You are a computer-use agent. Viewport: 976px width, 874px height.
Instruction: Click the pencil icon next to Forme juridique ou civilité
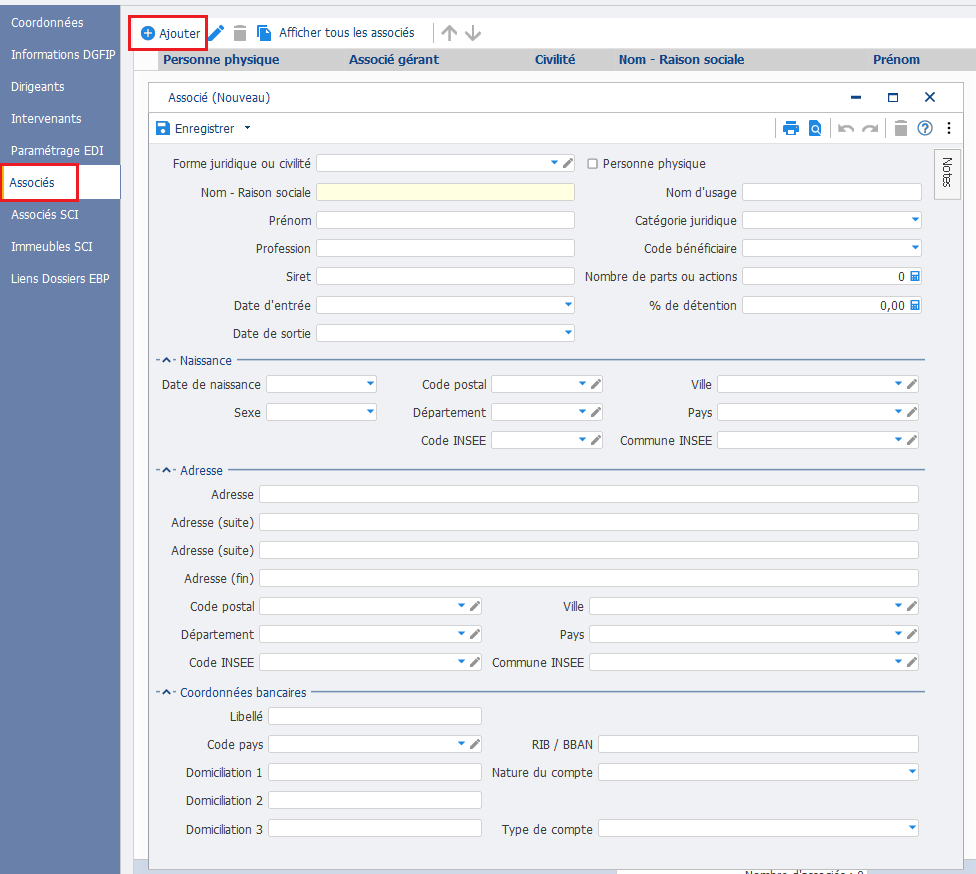pyautogui.click(x=568, y=163)
